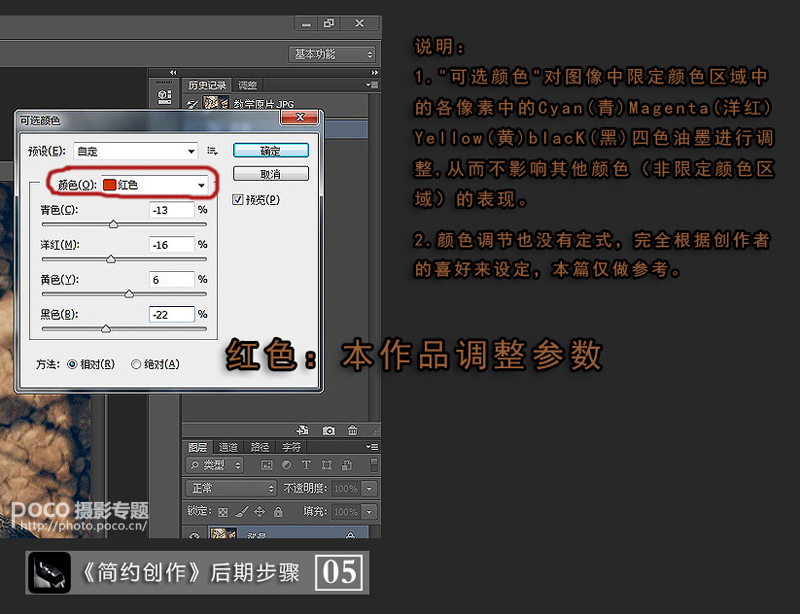This screenshot has width=800, height=614.
Task: Click the shape layer filter icon
Action: click(327, 465)
